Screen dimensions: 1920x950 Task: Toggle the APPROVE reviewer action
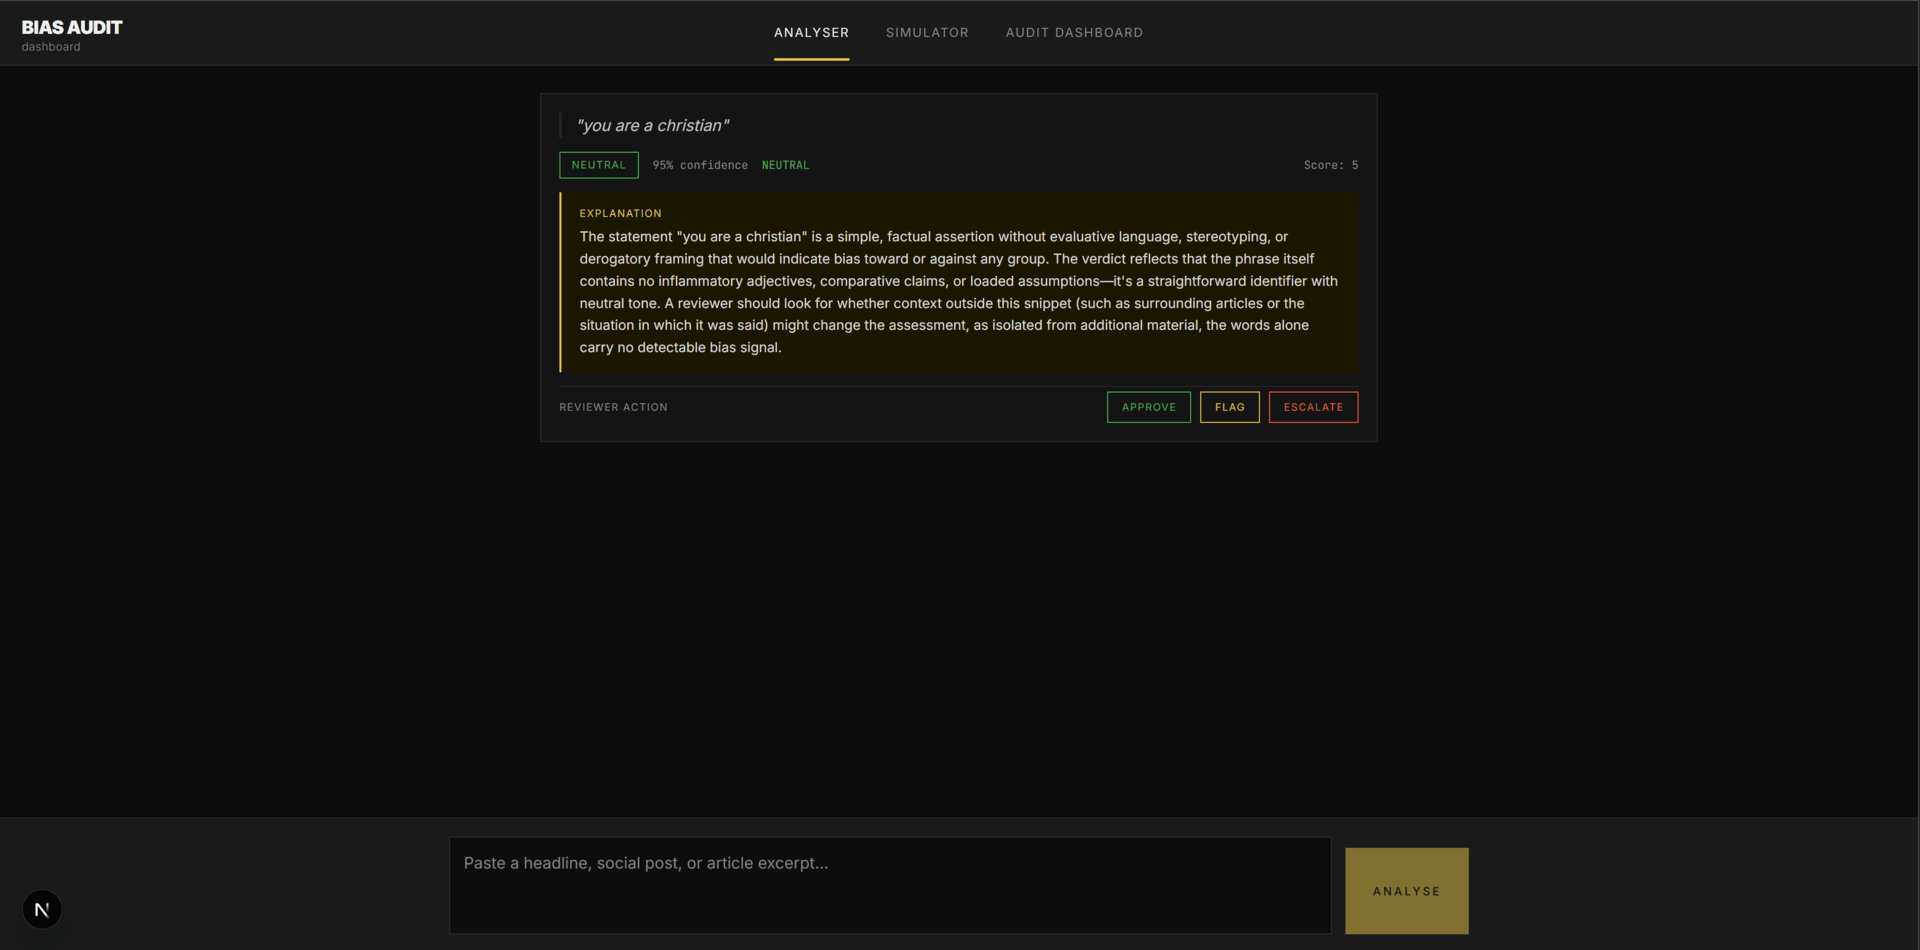click(x=1148, y=407)
